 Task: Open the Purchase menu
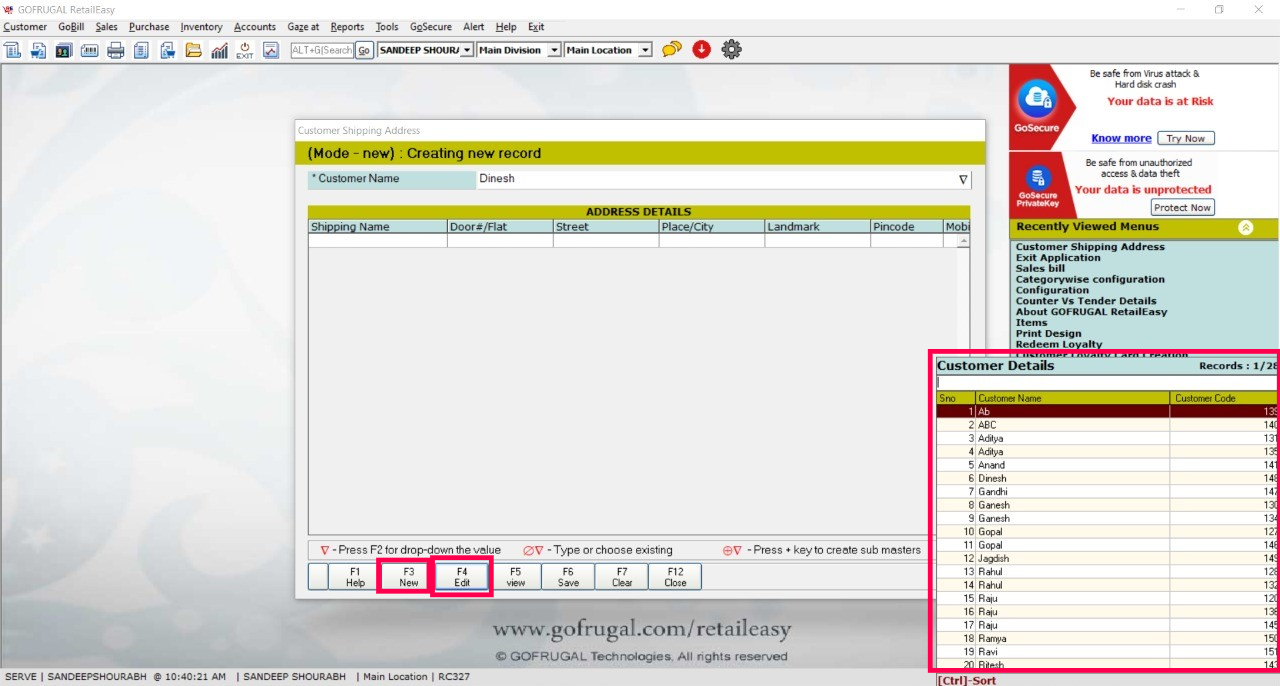pyautogui.click(x=149, y=27)
